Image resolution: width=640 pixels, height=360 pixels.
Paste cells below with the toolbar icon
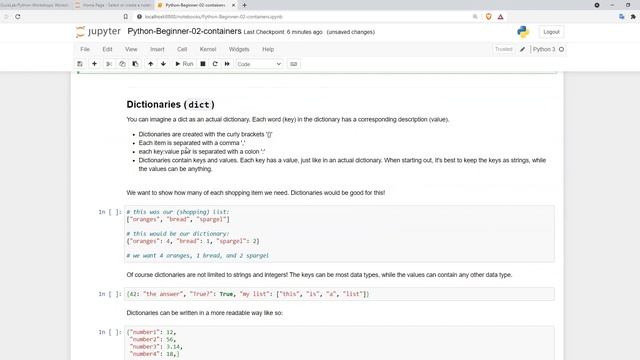click(x=135, y=64)
